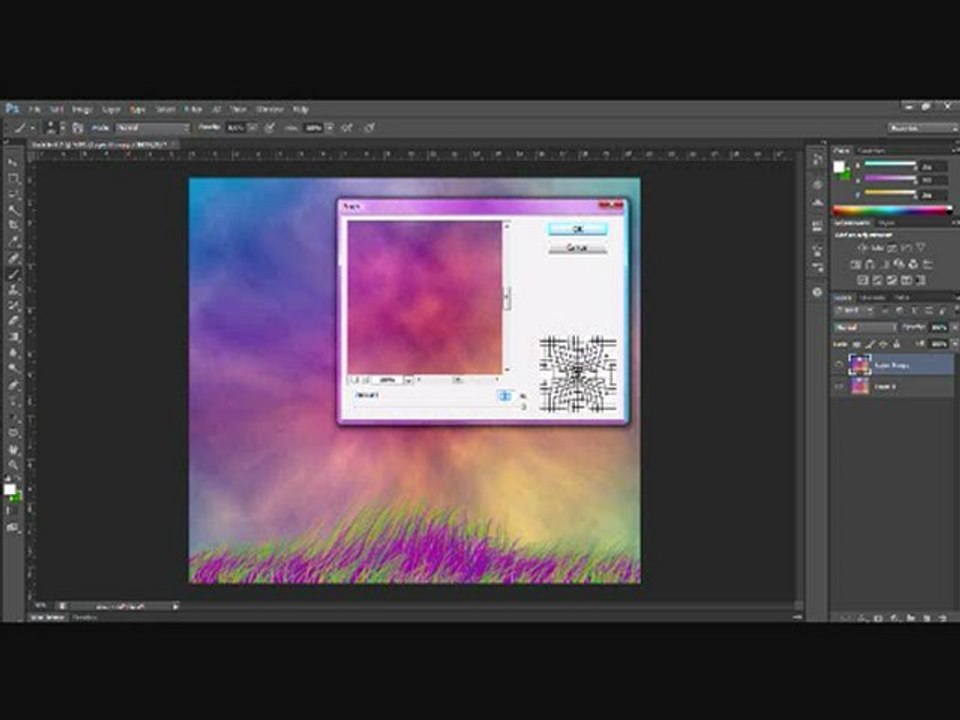960x720 pixels.
Task: Toggle lock position
Action: (x=883, y=345)
